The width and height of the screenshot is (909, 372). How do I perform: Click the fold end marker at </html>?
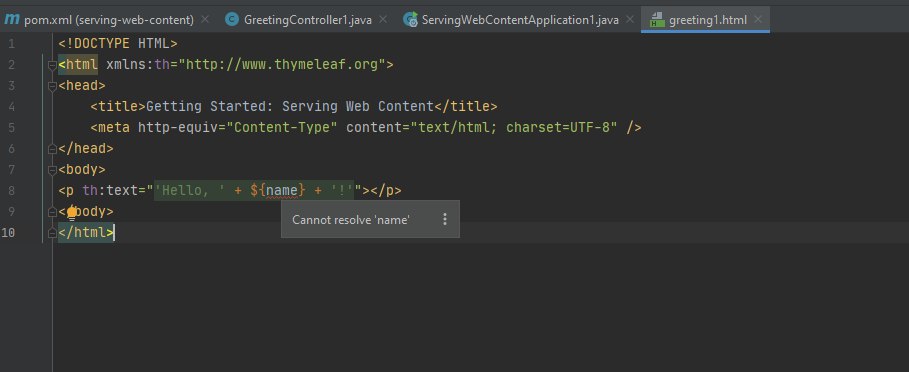point(52,233)
